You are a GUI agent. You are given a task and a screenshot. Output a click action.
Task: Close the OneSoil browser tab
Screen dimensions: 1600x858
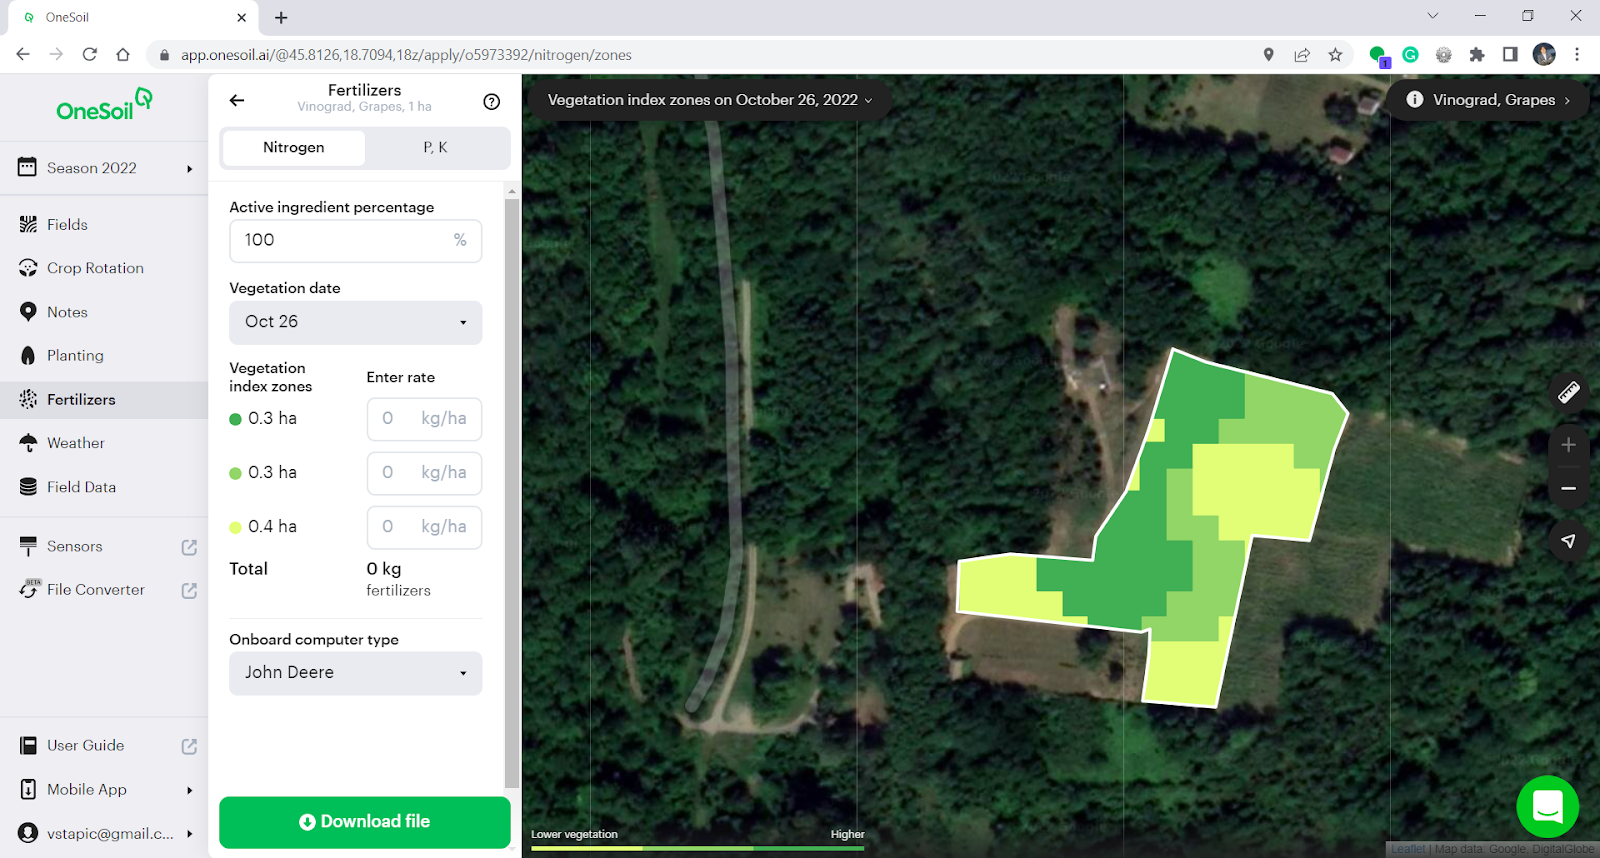click(x=241, y=17)
